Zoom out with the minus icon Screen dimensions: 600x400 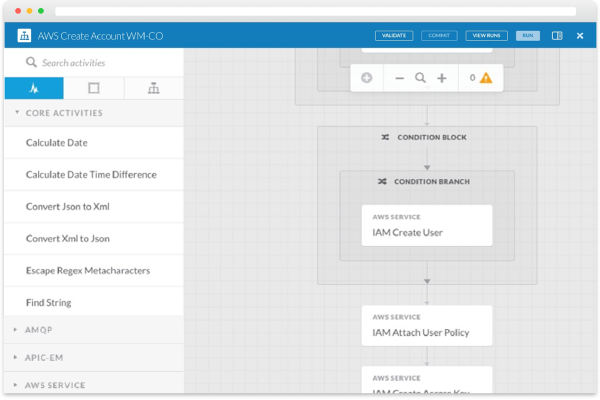(x=399, y=78)
